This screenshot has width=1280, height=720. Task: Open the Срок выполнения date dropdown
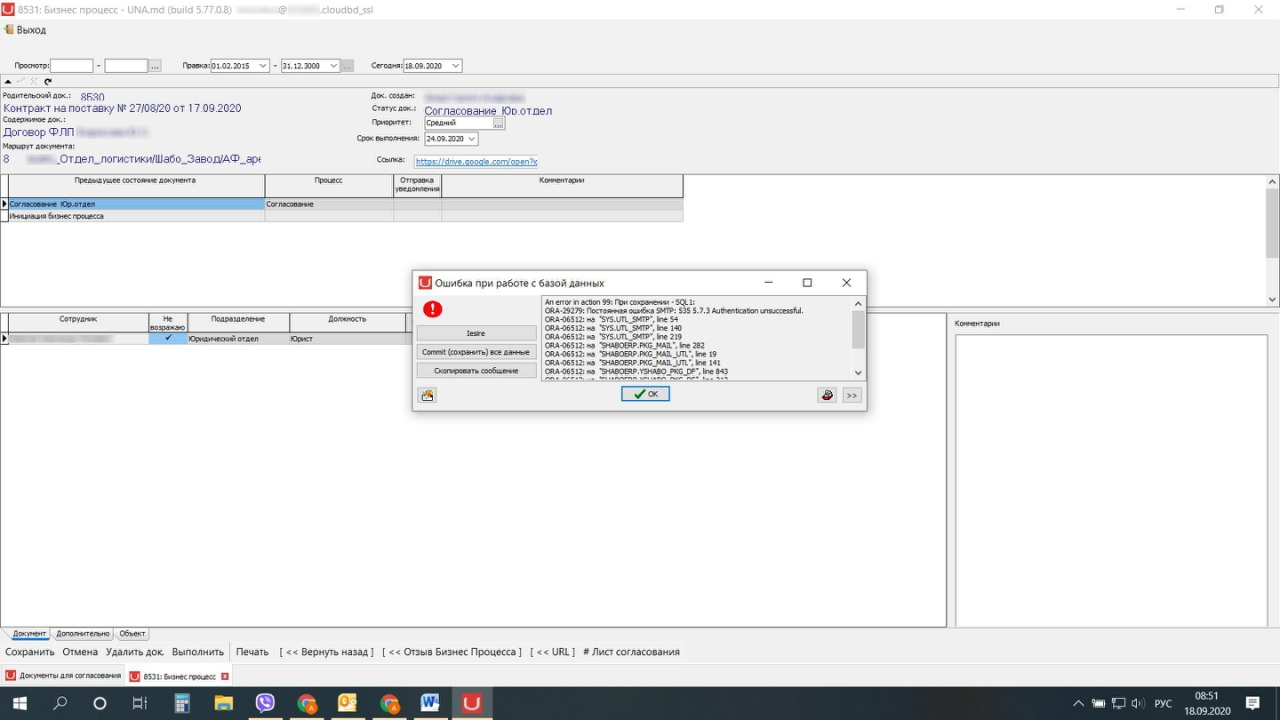tap(472, 139)
